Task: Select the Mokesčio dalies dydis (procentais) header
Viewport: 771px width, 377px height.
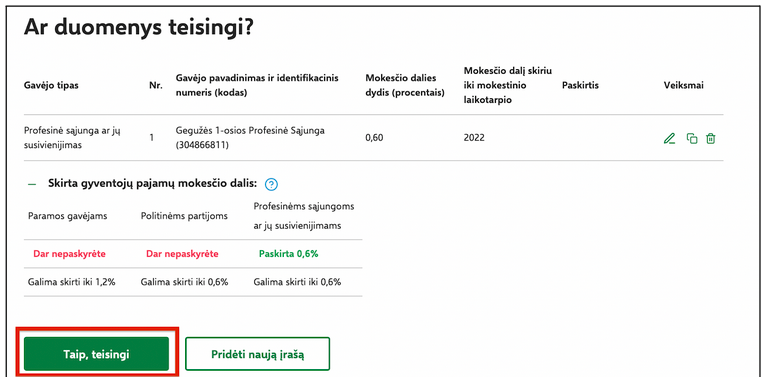Action: 405,86
